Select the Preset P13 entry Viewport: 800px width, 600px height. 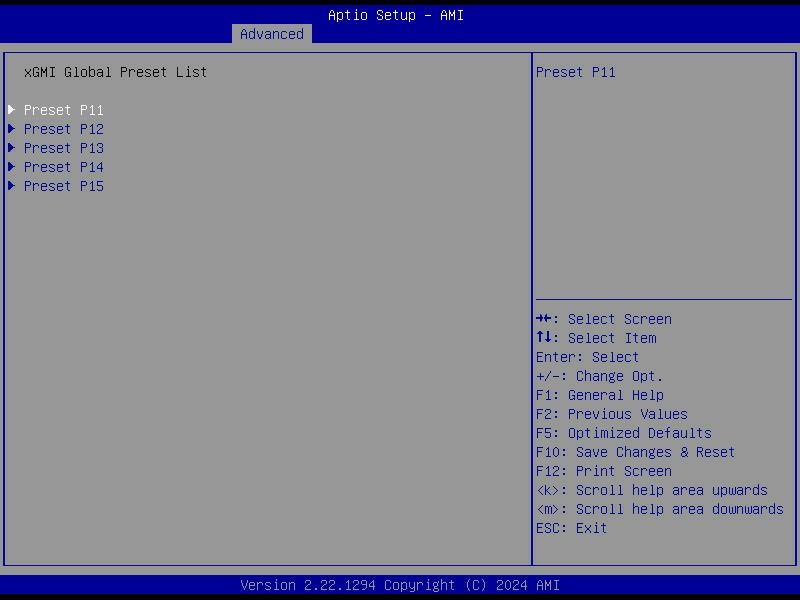click(64, 148)
